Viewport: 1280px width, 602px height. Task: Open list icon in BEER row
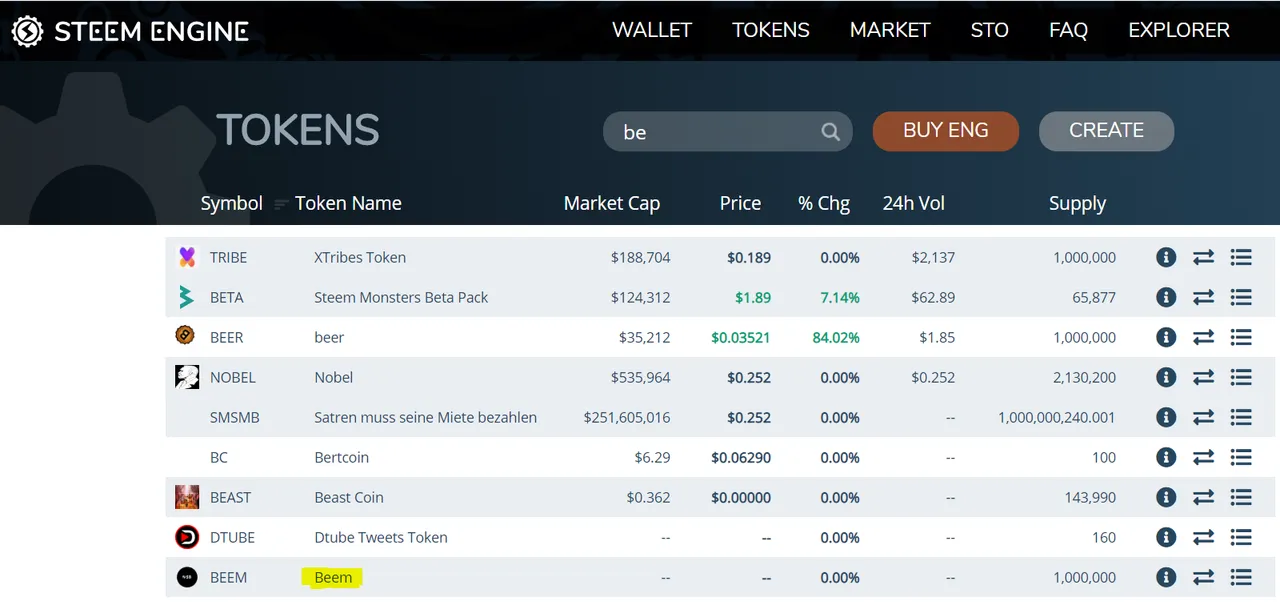tap(1241, 337)
